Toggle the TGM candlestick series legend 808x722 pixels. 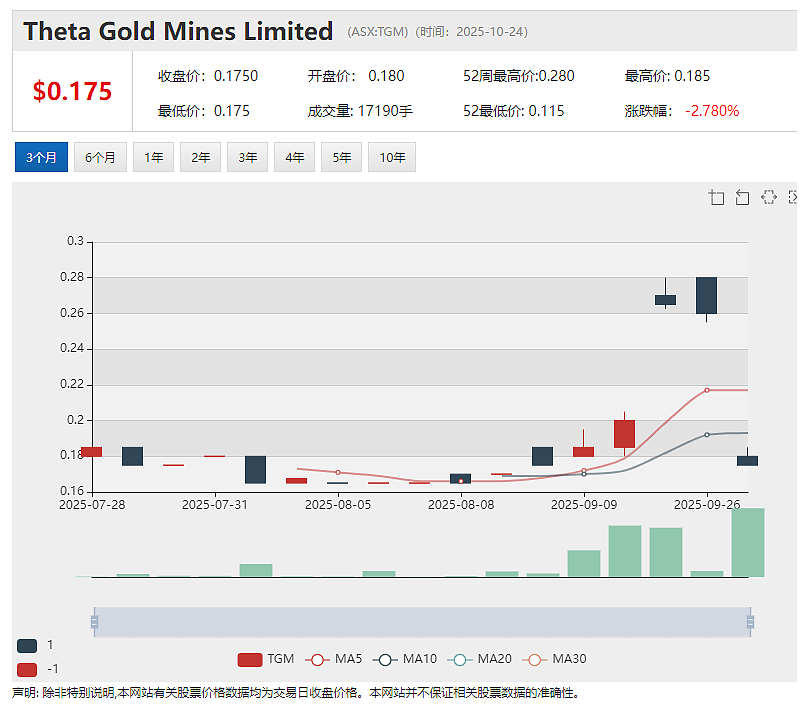pyautogui.click(x=265, y=659)
